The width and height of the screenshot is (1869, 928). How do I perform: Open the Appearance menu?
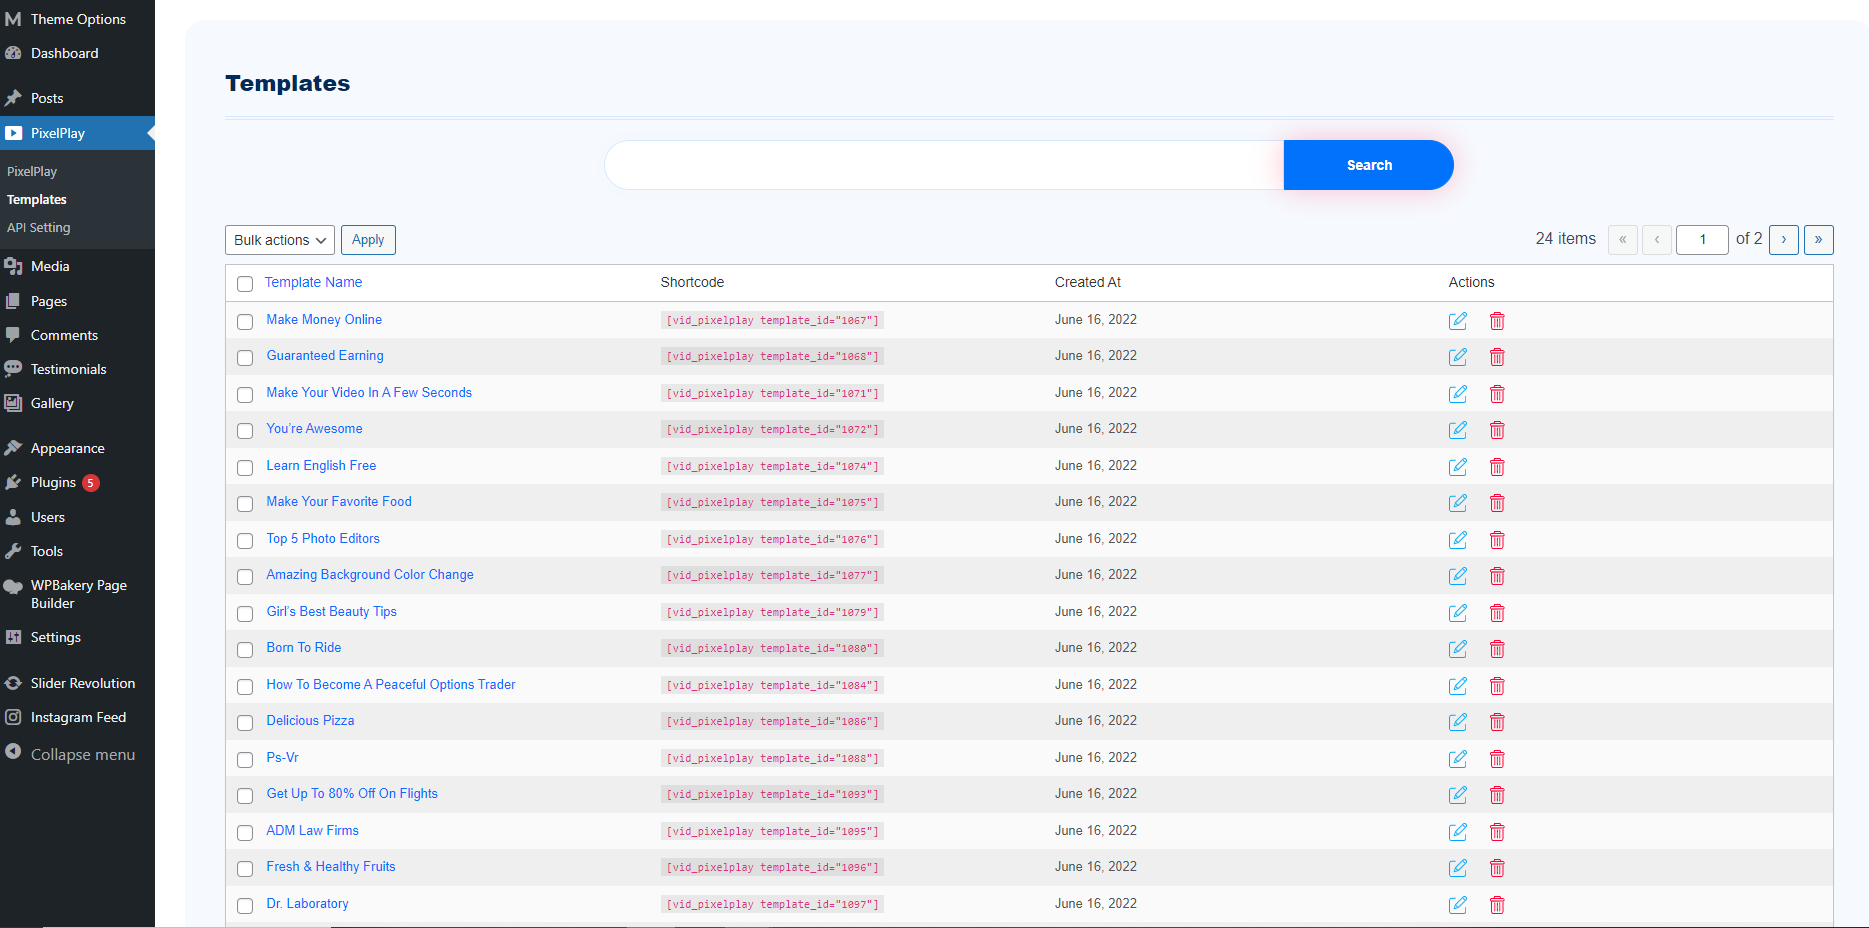(x=67, y=448)
